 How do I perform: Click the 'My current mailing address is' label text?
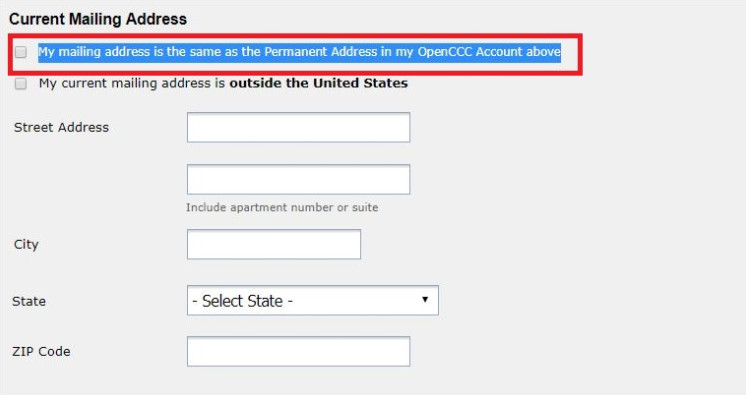coord(132,83)
